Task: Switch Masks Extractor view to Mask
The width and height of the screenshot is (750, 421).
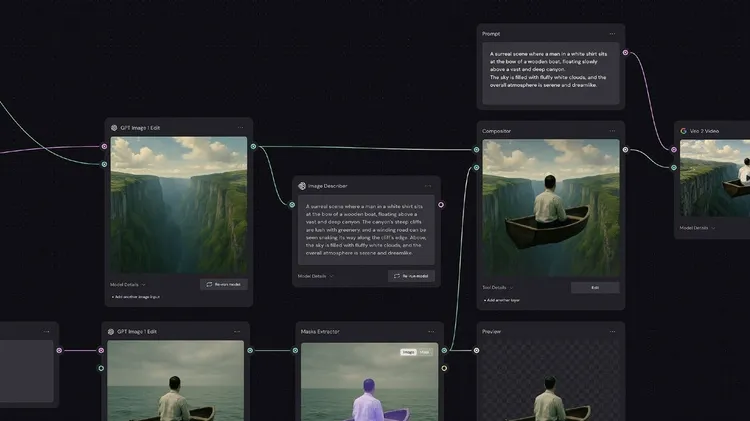Action: (424, 352)
